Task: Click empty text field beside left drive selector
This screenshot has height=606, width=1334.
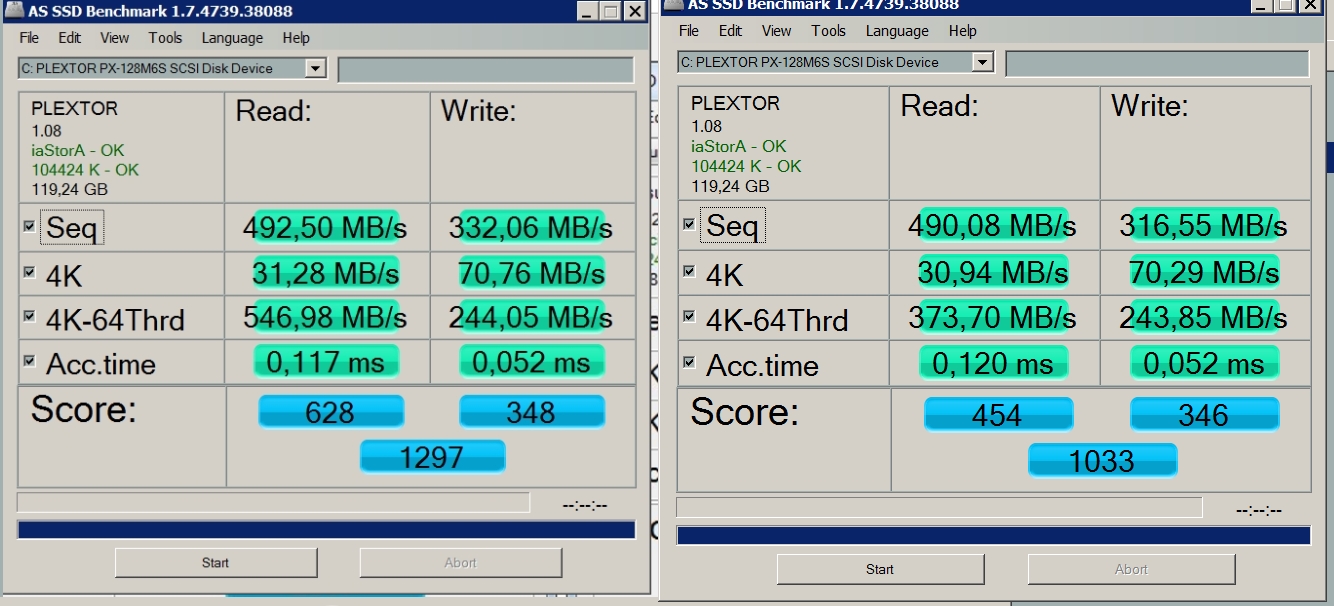Action: pyautogui.click(x=486, y=70)
